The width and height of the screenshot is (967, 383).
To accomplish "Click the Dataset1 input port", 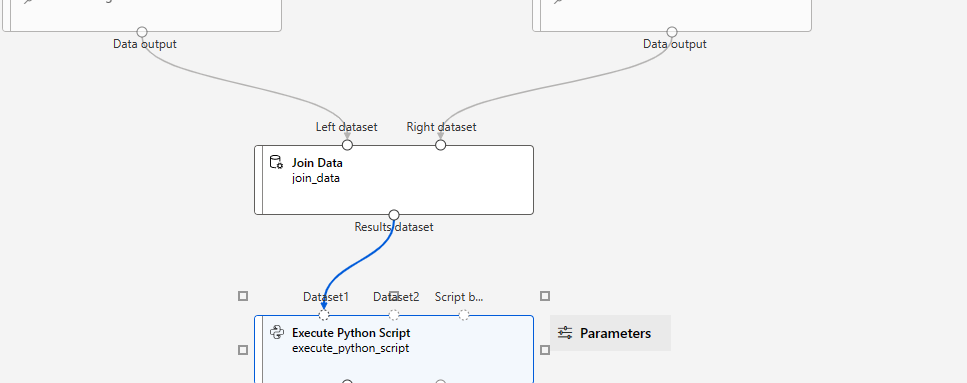I will click(324, 315).
